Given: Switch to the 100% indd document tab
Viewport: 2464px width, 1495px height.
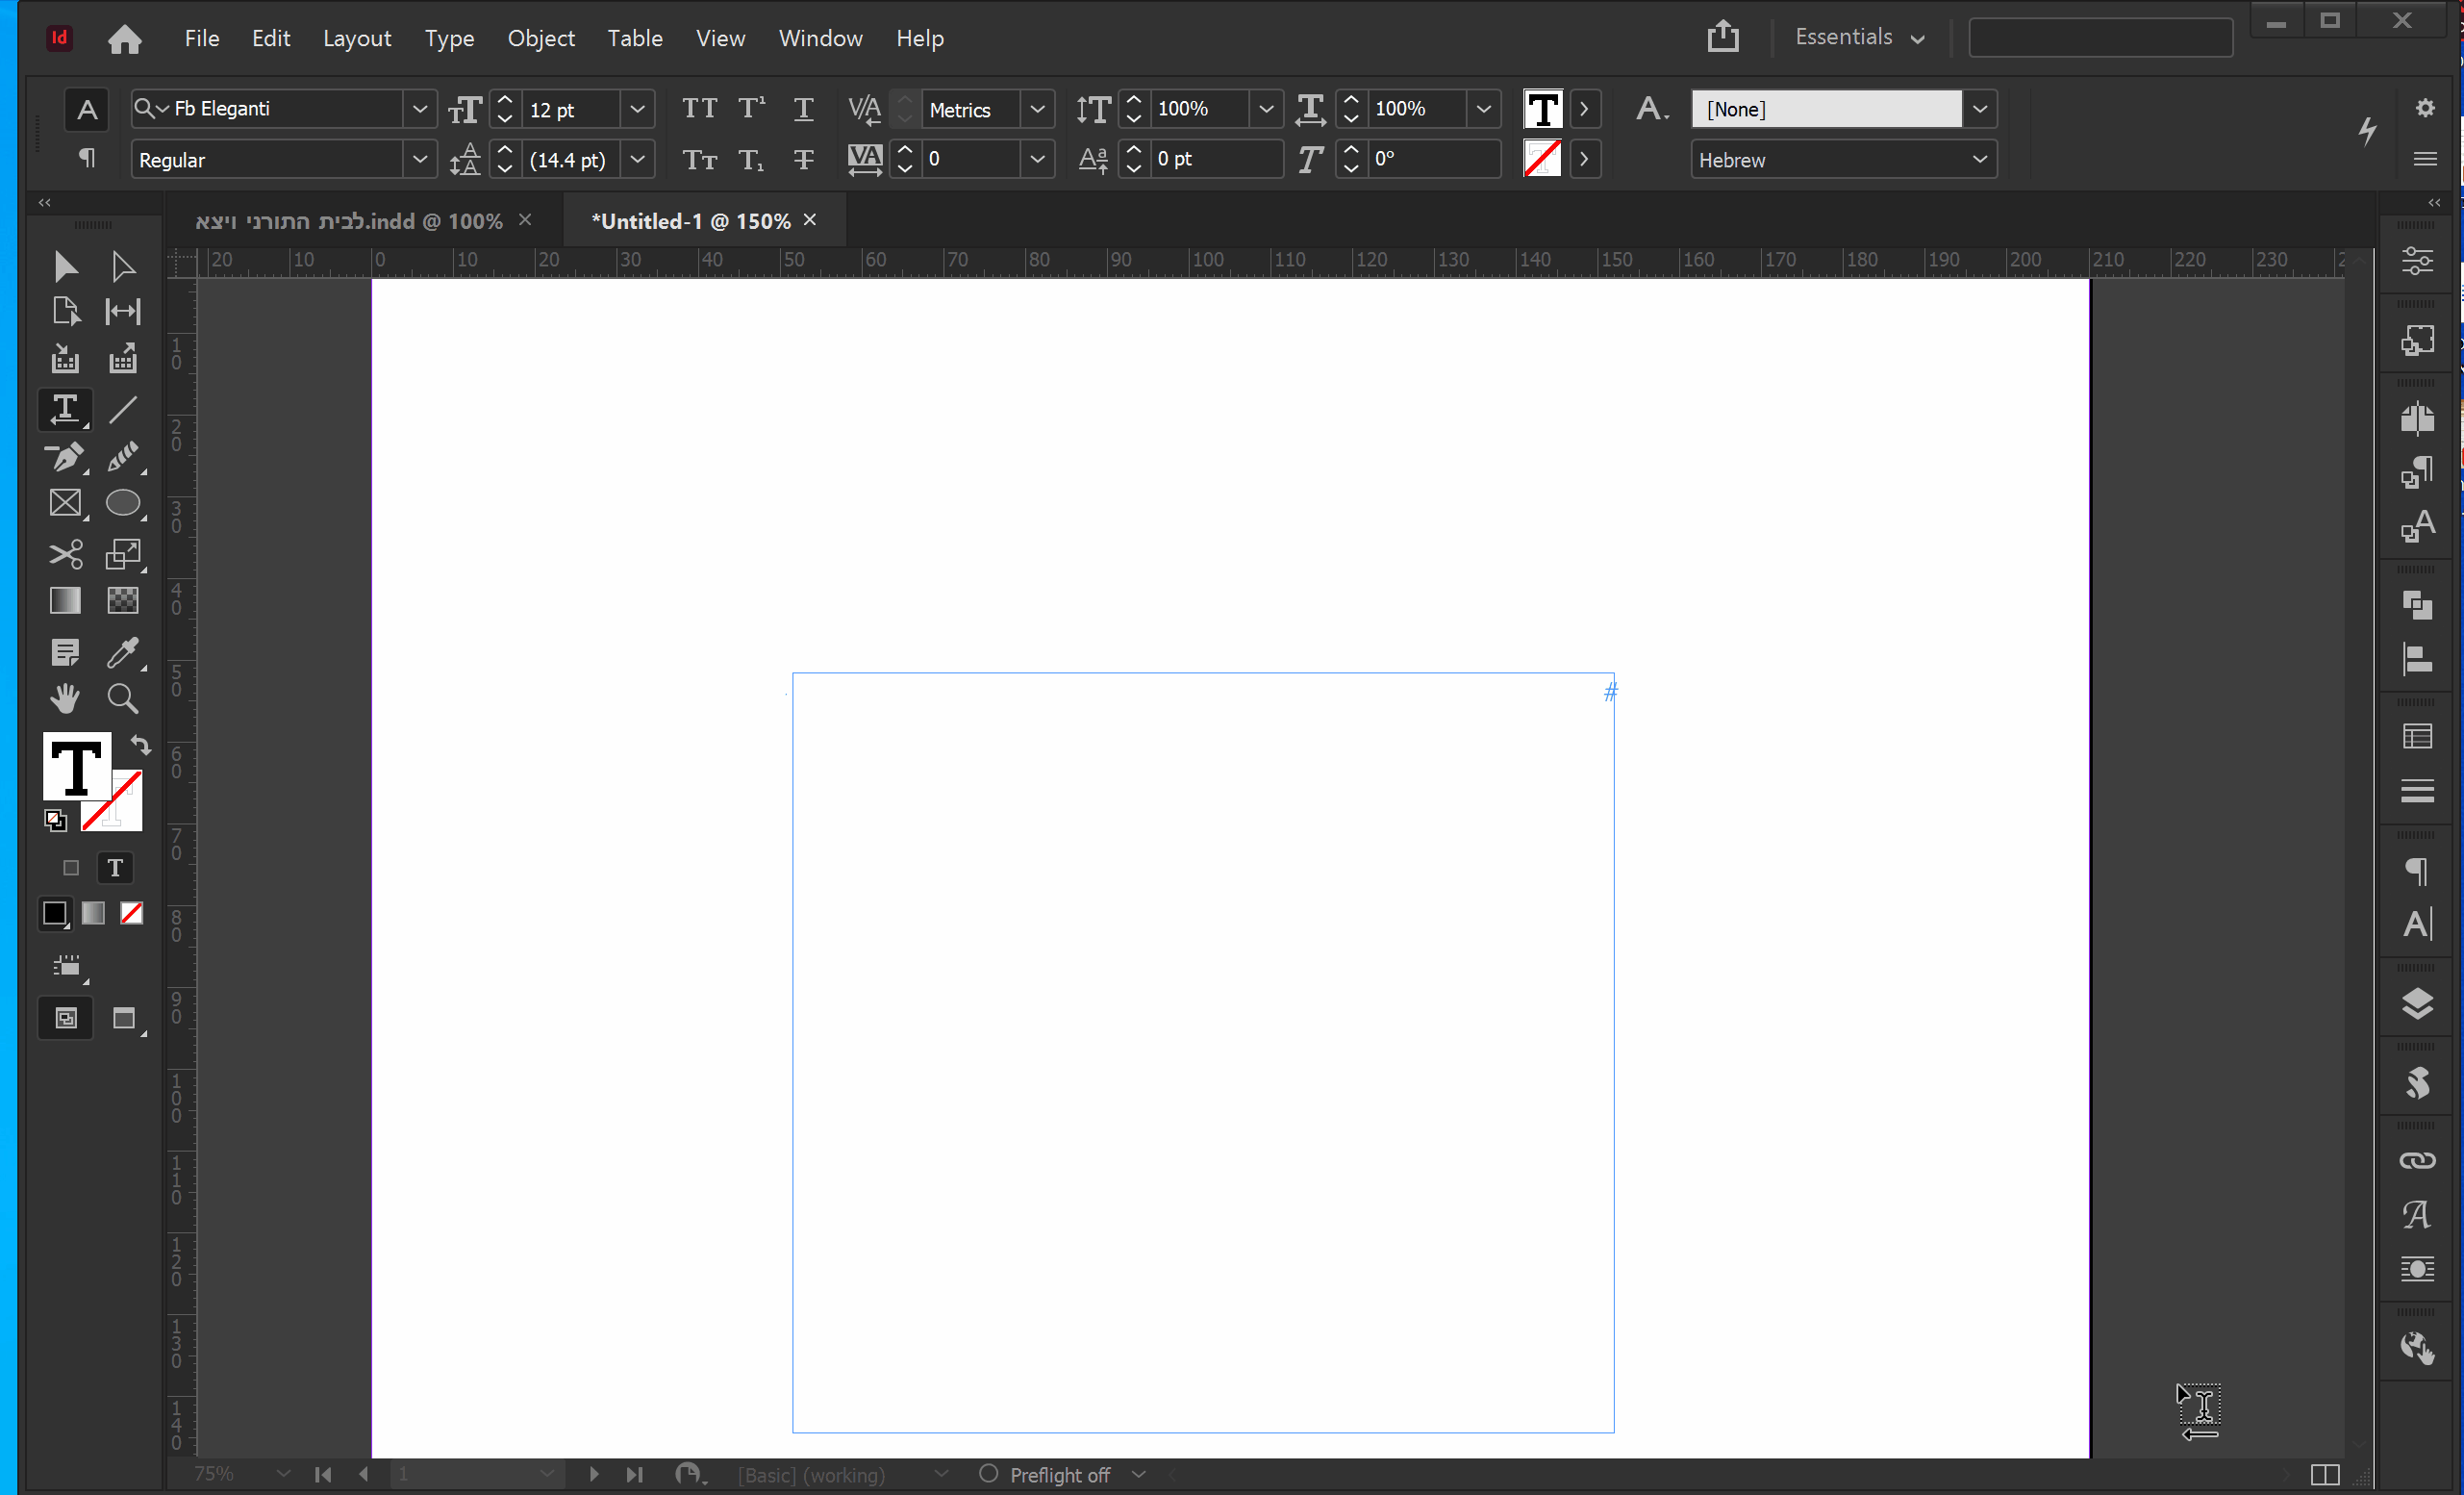Looking at the screenshot, I should click(x=349, y=221).
